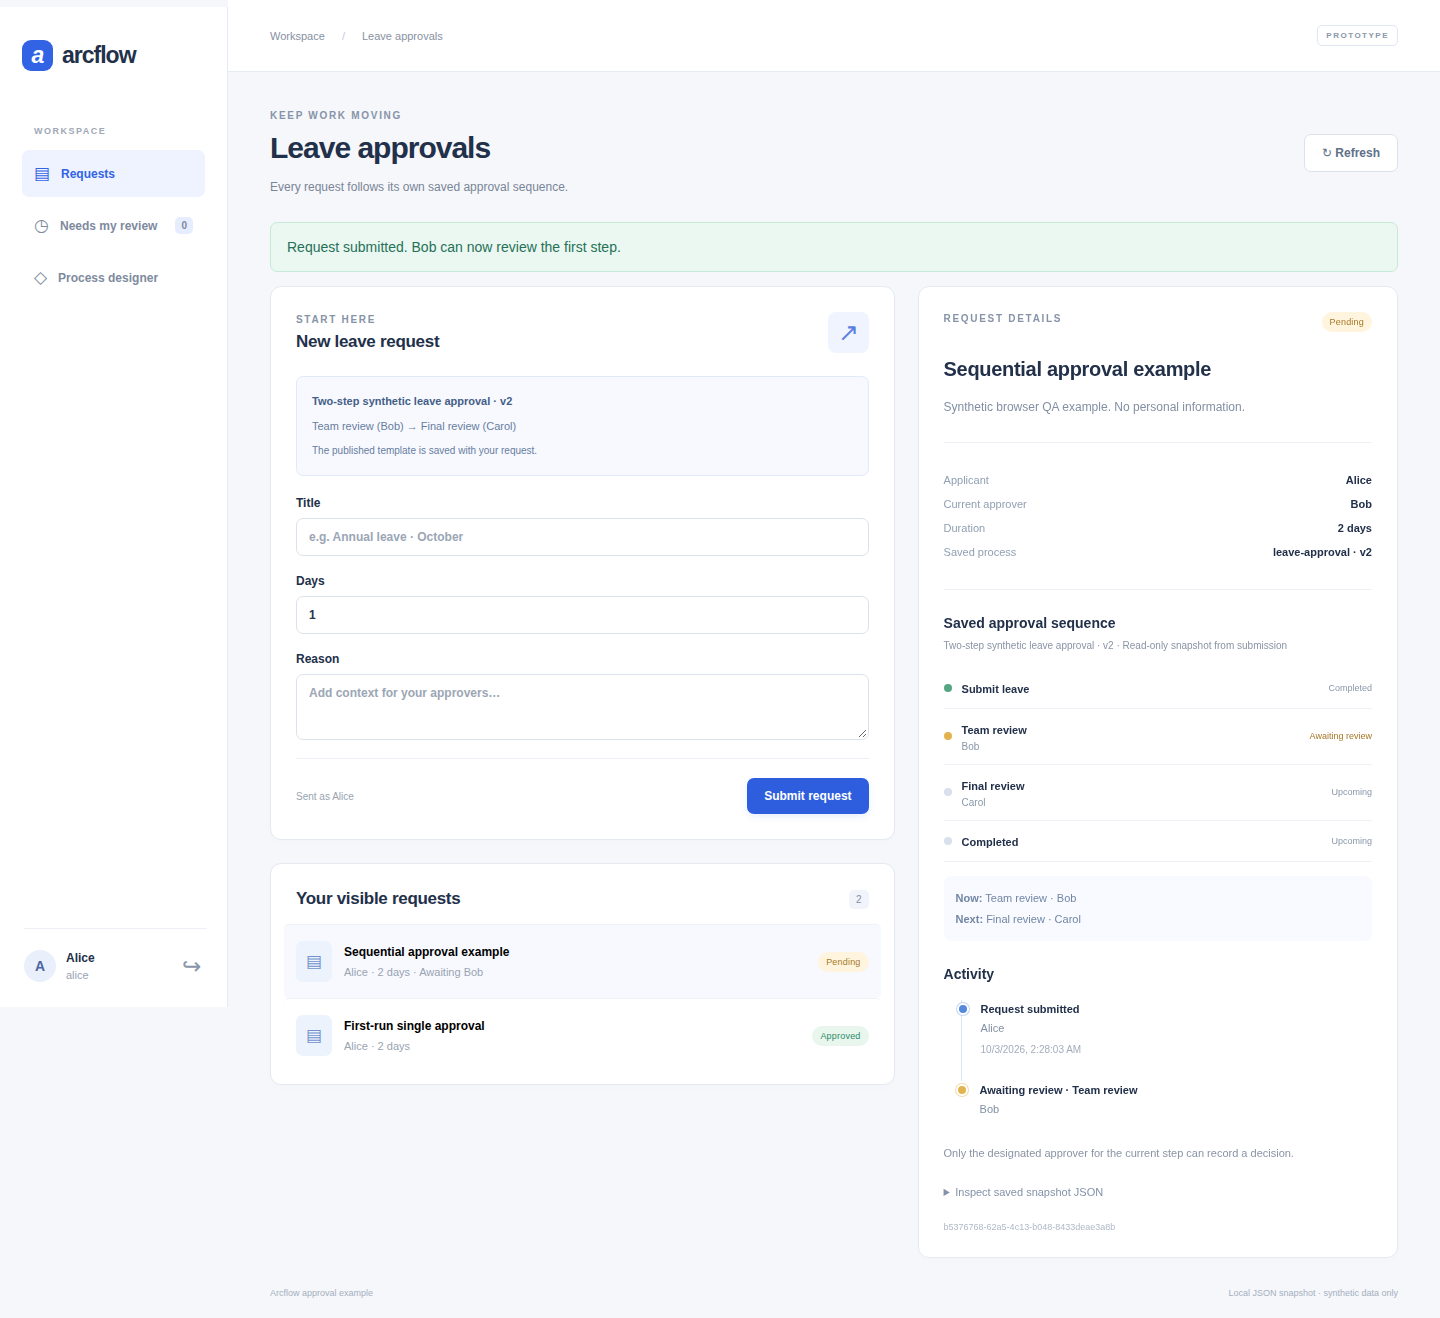Viewport: 1440px width, 1318px height.
Task: Click the sign out arrow icon
Action: click(x=191, y=966)
